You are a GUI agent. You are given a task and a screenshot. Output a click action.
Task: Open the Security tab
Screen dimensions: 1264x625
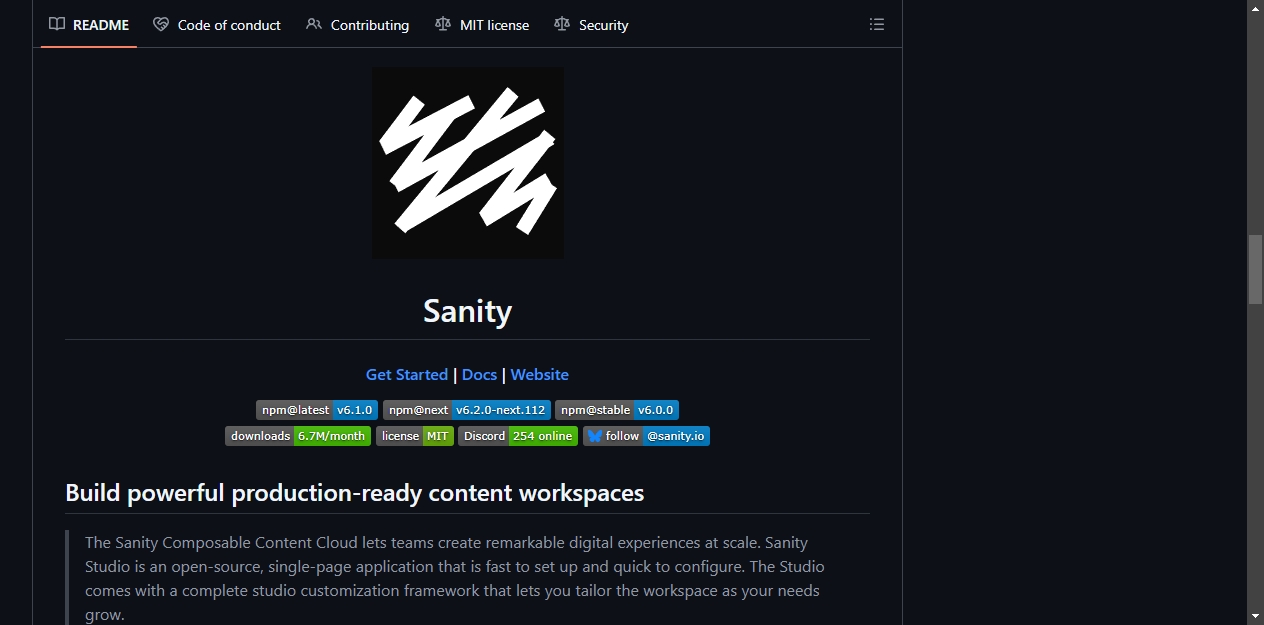[x=591, y=25]
